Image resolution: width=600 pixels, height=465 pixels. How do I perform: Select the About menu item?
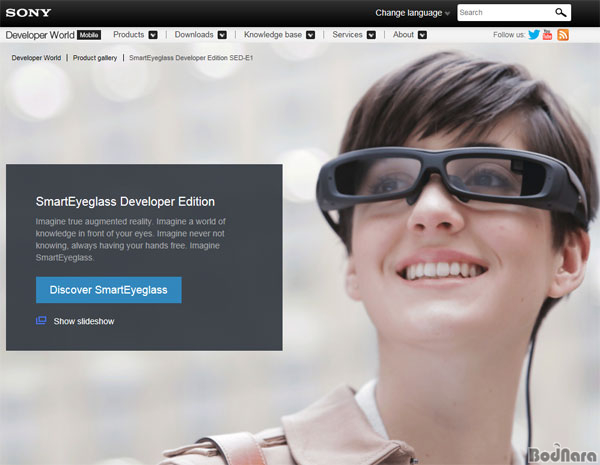pyautogui.click(x=403, y=34)
